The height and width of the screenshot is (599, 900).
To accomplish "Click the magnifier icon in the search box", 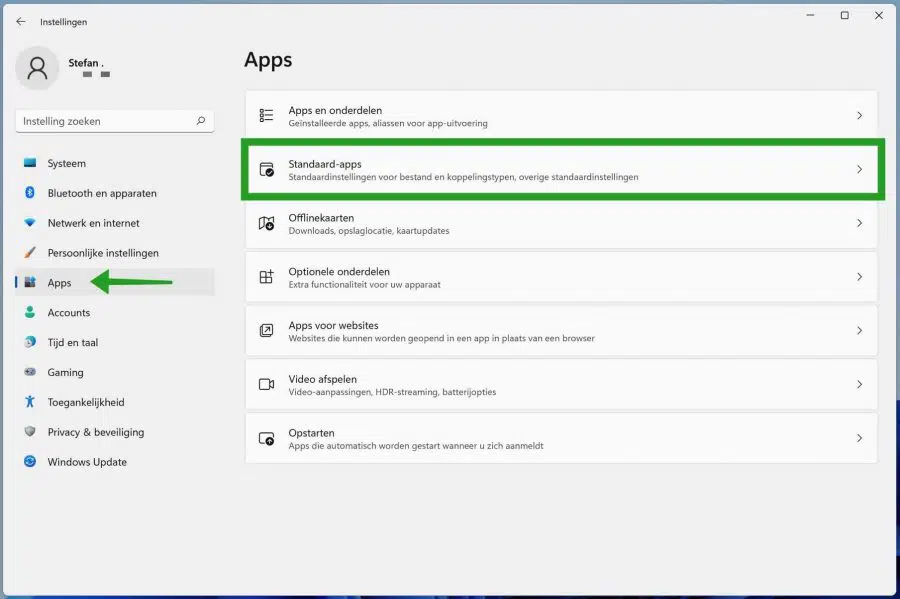I will coord(201,120).
